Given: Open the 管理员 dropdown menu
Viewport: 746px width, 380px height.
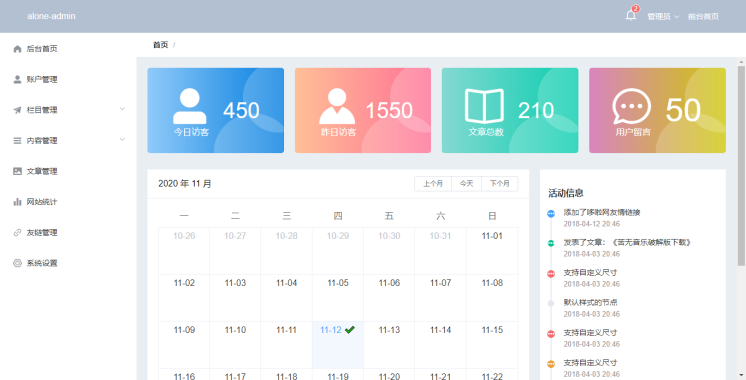Looking at the screenshot, I should point(663,17).
